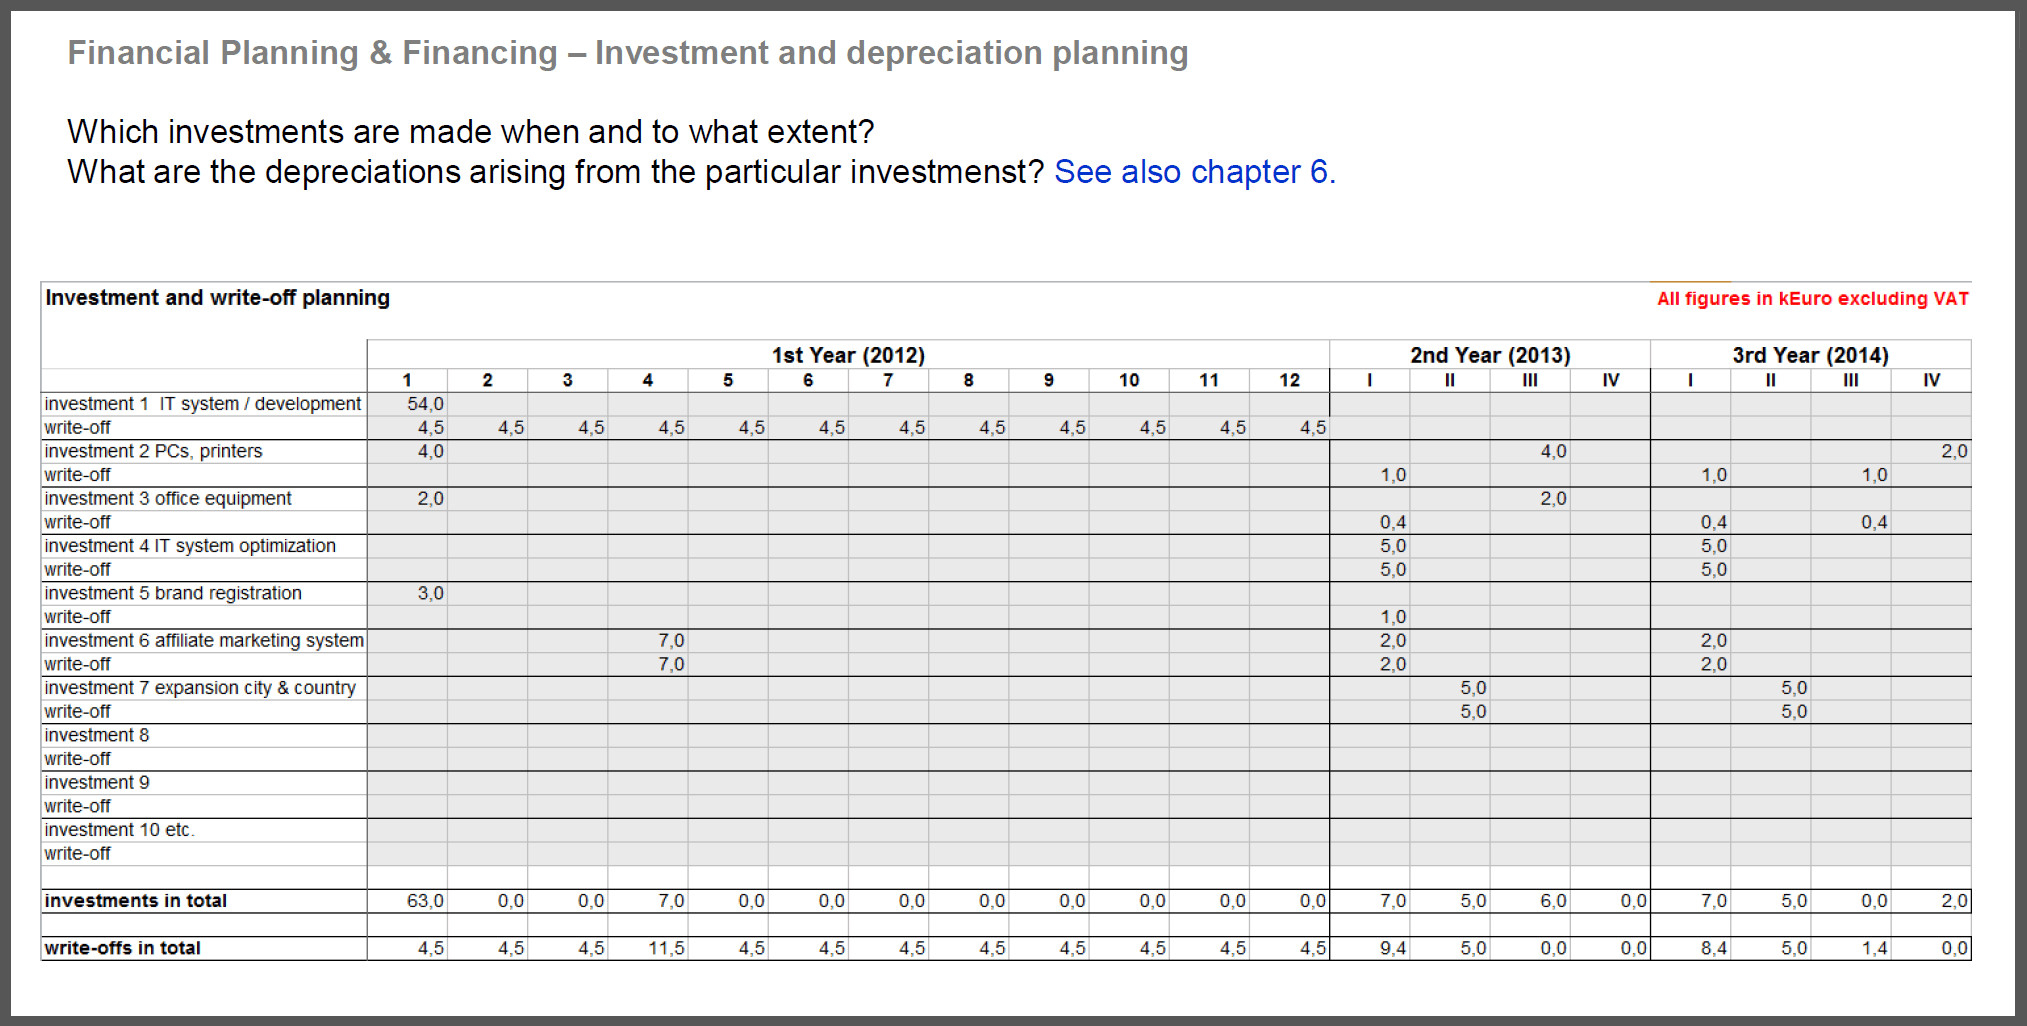Click the 'investment 2 PCs, printers' row label
The height and width of the screenshot is (1026, 2027).
pos(153,451)
